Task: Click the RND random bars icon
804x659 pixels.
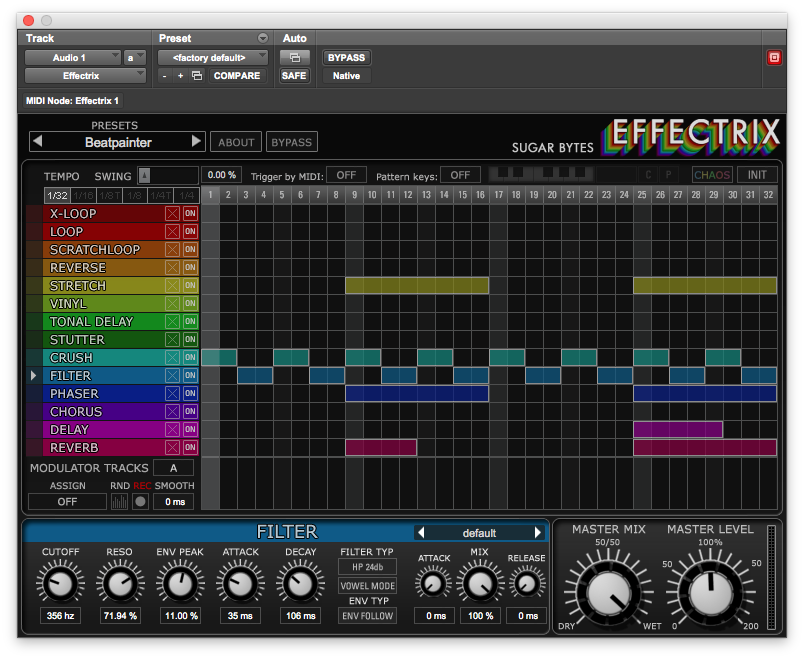Action: [x=119, y=502]
